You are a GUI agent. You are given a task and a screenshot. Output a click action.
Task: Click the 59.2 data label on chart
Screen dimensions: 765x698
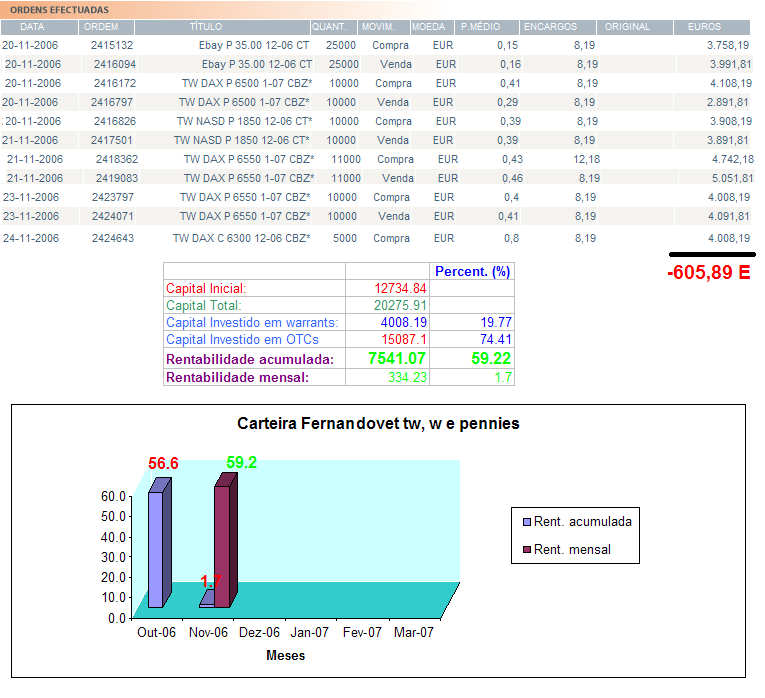[242, 463]
